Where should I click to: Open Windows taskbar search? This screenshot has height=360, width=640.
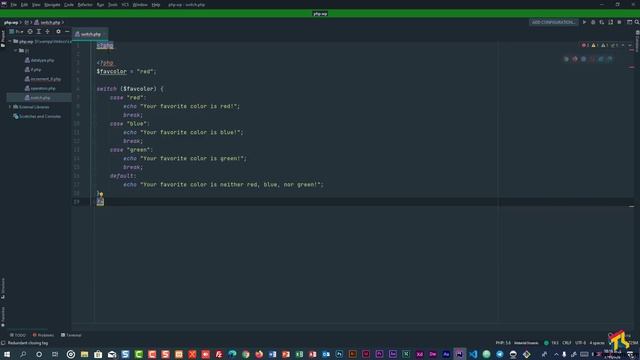pyautogui.click(x=23, y=354)
